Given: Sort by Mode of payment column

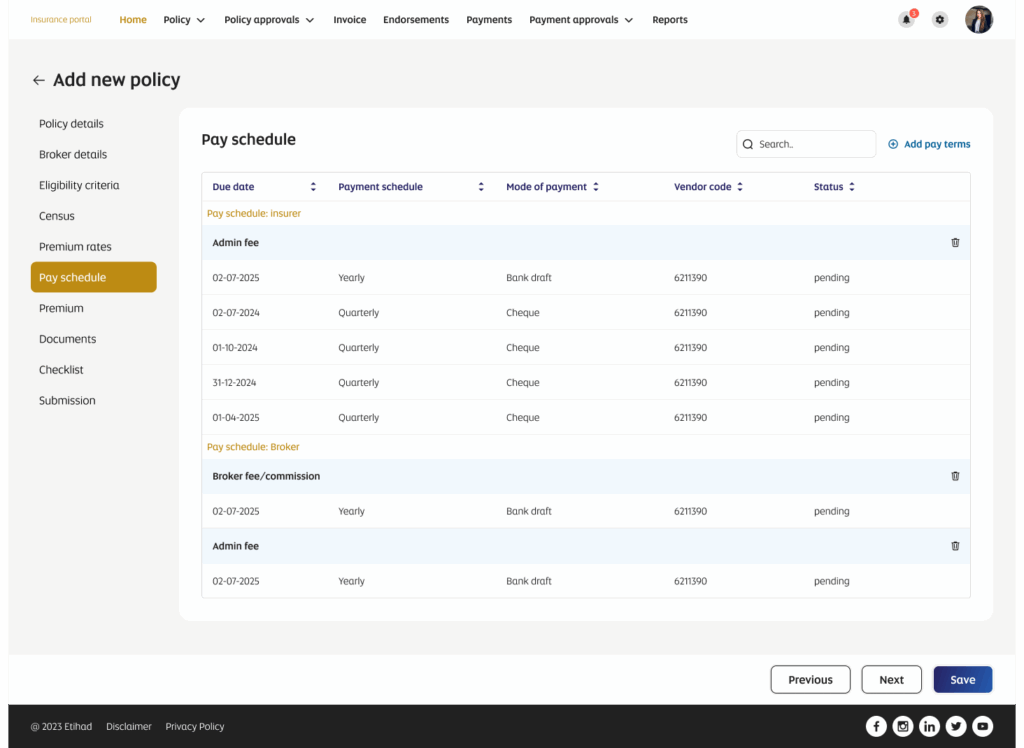Looking at the screenshot, I should tap(596, 187).
